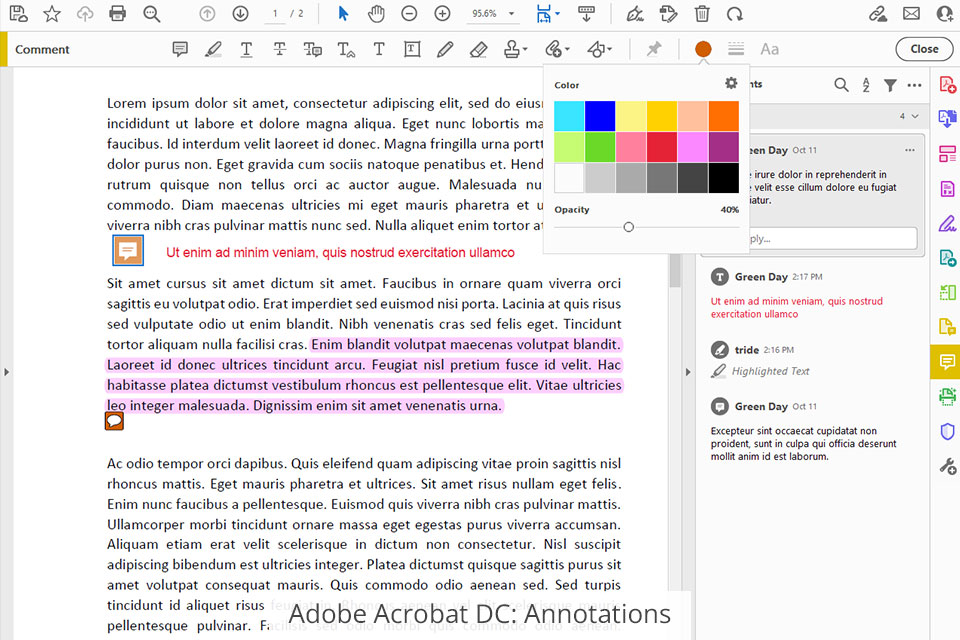Image resolution: width=960 pixels, height=640 pixels.
Task: Open color palette settings gear
Action: [731, 83]
